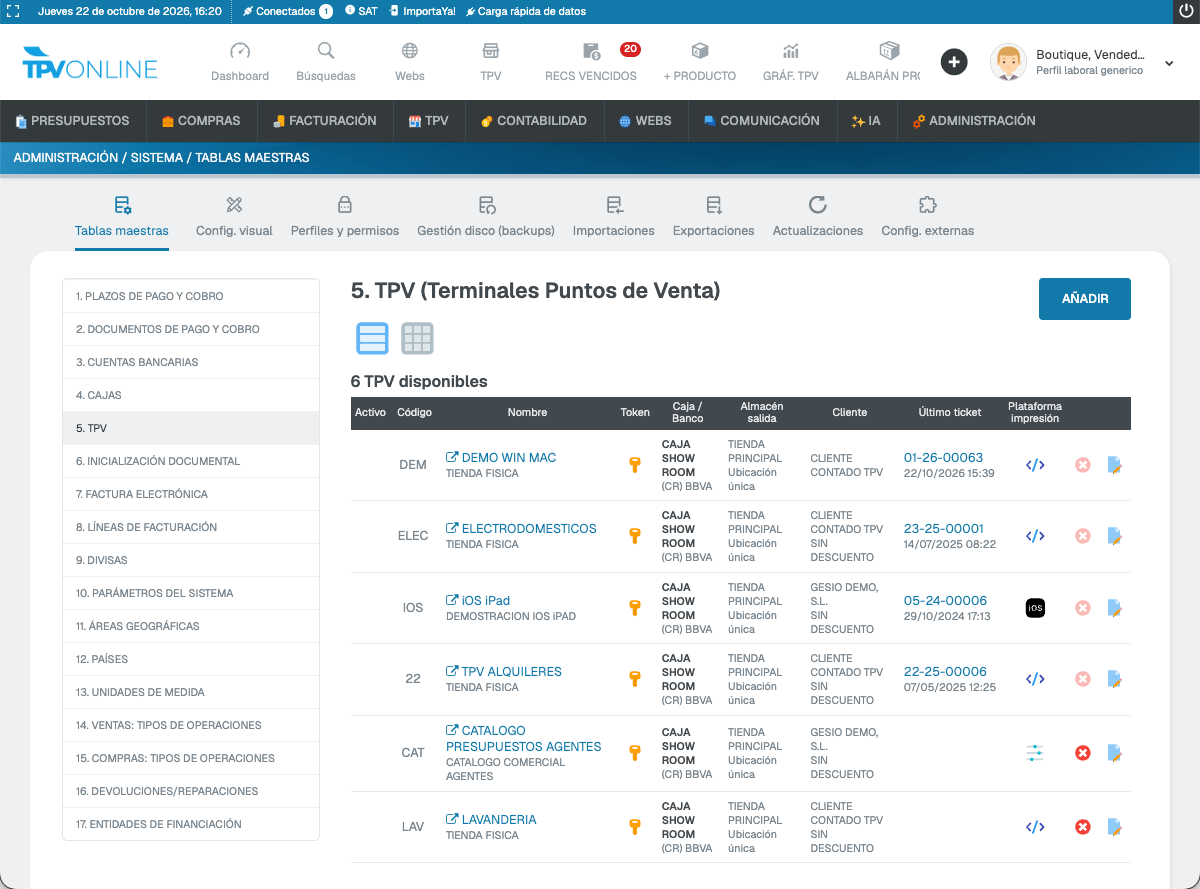Switch to Perfiles y permisos tab

point(345,217)
